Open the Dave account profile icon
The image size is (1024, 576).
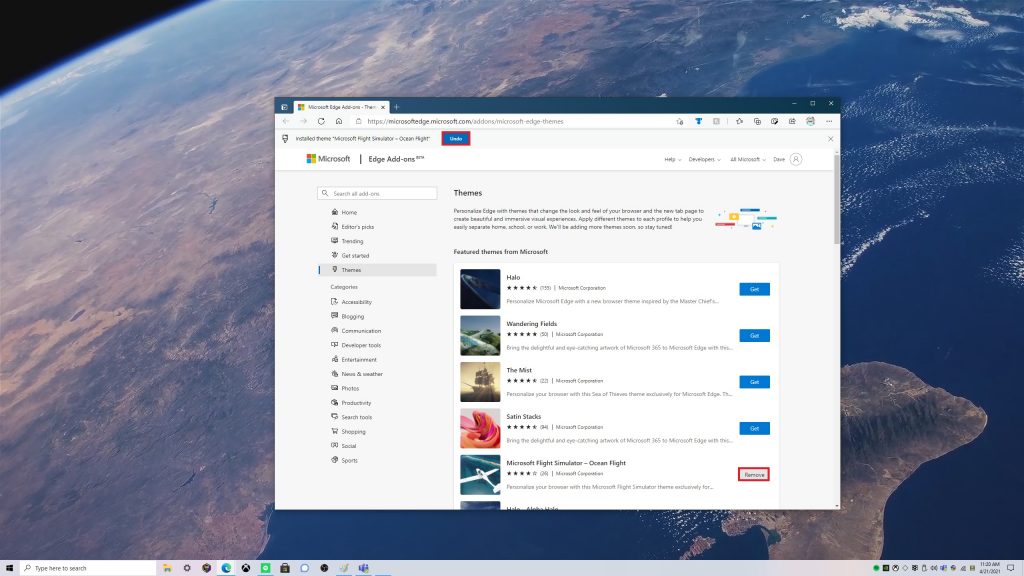(x=795, y=159)
